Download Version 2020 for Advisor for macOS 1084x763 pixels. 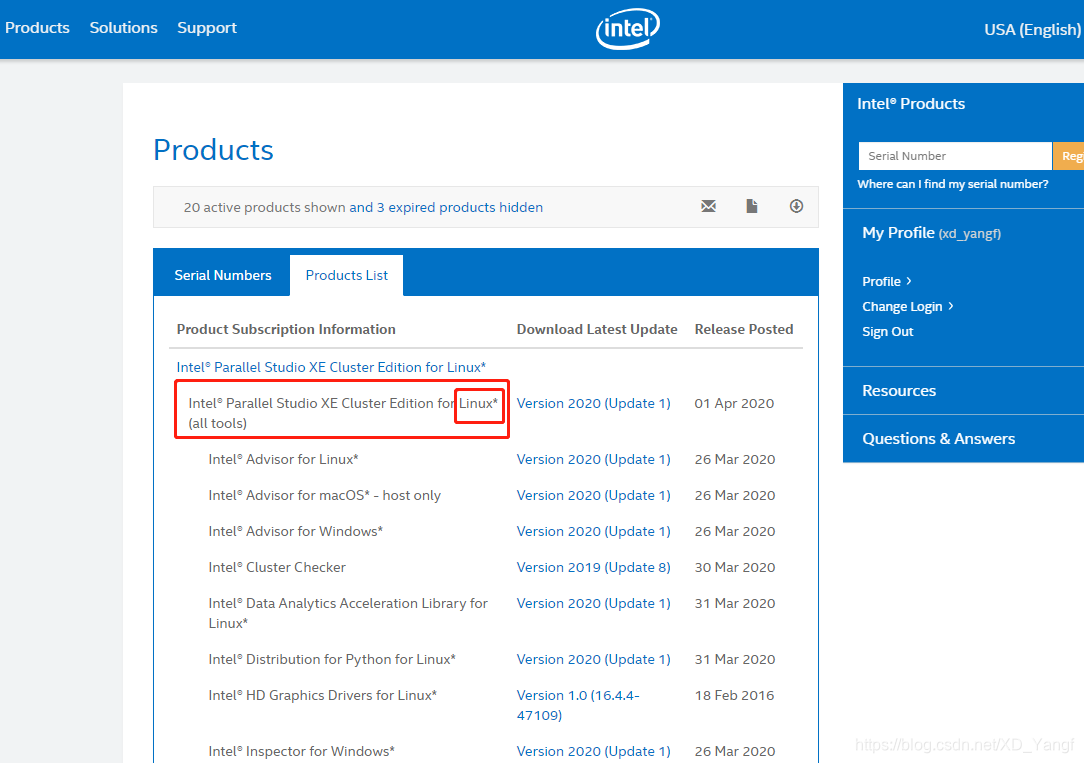(x=593, y=496)
